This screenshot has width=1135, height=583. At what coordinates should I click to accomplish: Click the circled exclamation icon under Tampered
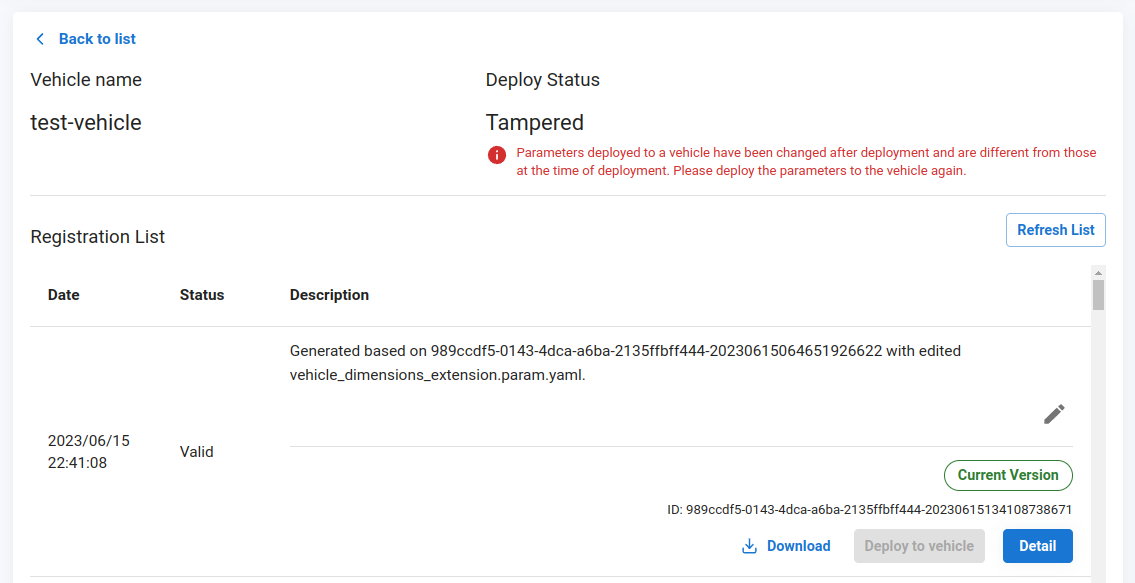coord(497,155)
